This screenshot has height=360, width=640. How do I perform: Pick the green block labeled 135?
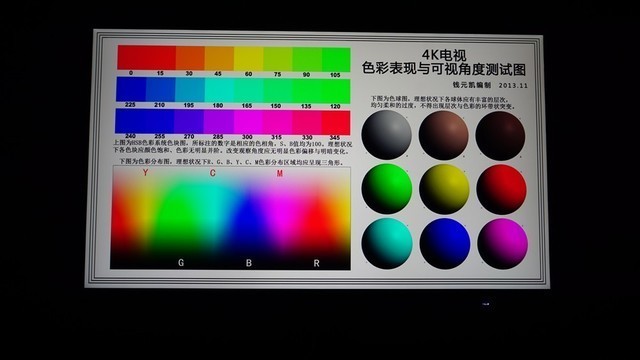click(x=307, y=91)
